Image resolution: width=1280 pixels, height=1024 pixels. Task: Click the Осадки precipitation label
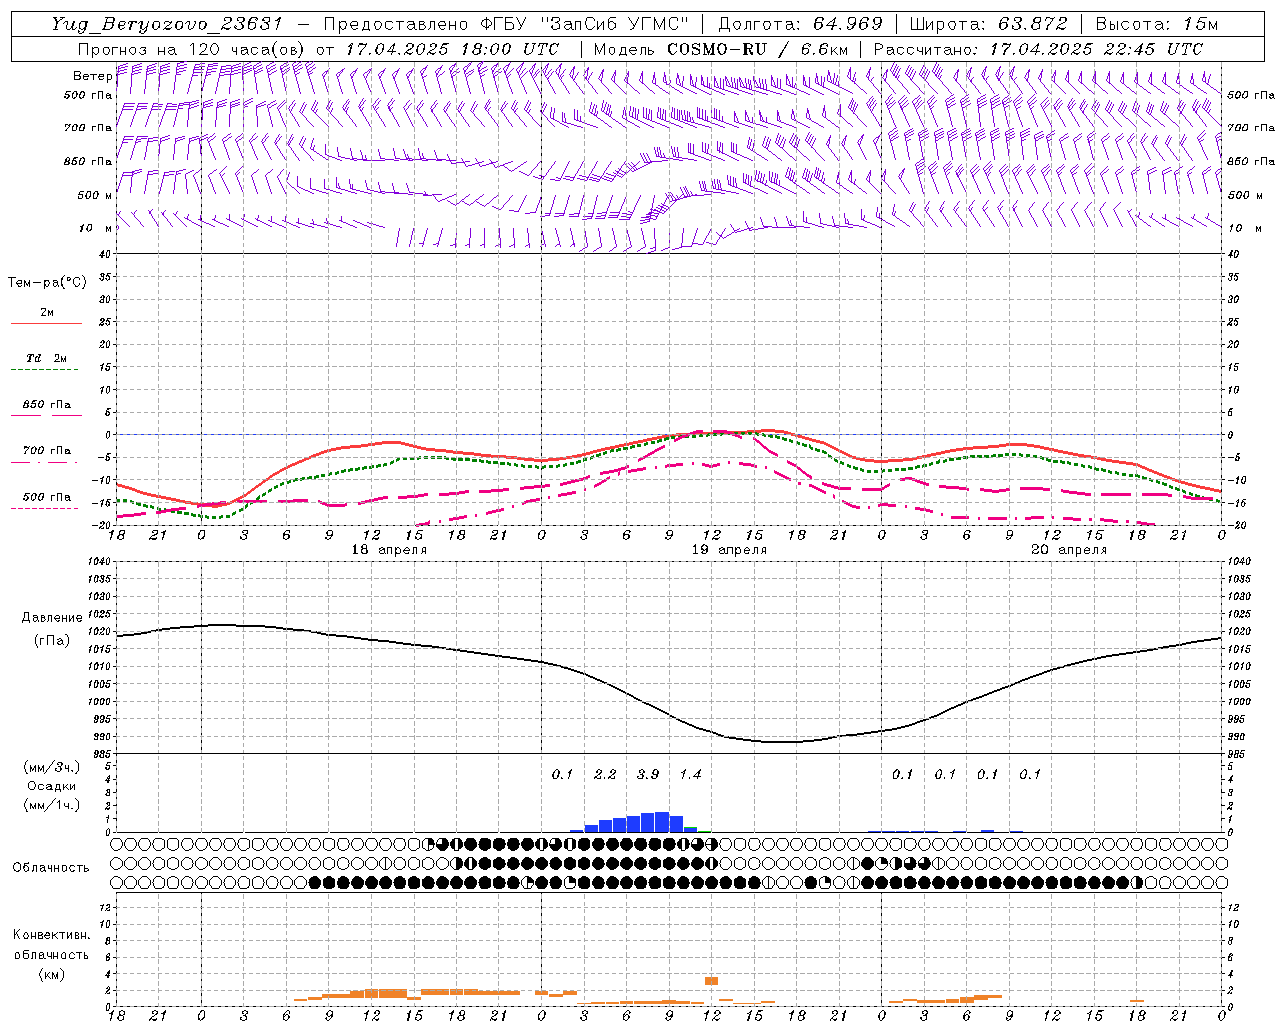click(x=52, y=786)
